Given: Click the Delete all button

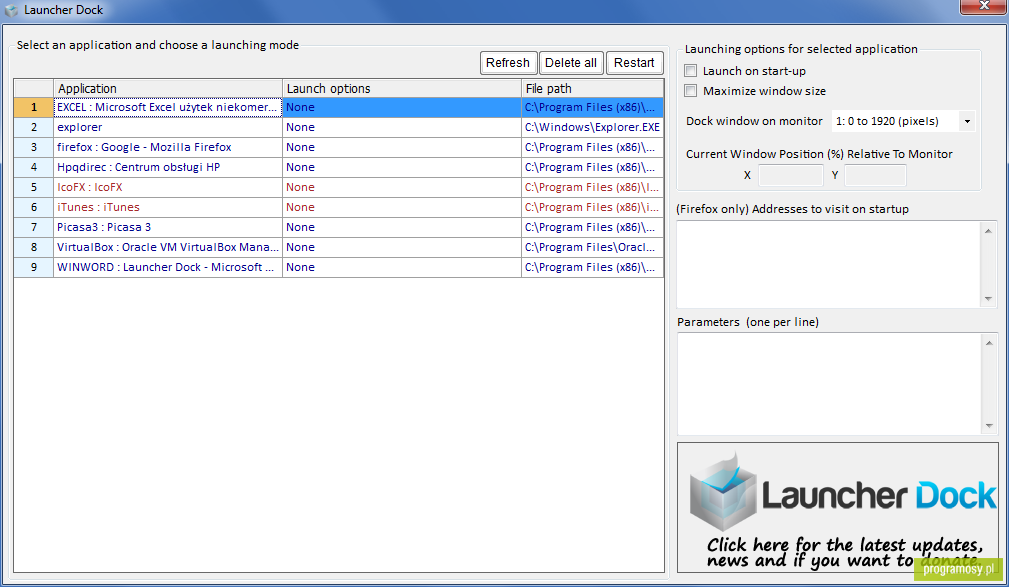Looking at the screenshot, I should (571, 62).
